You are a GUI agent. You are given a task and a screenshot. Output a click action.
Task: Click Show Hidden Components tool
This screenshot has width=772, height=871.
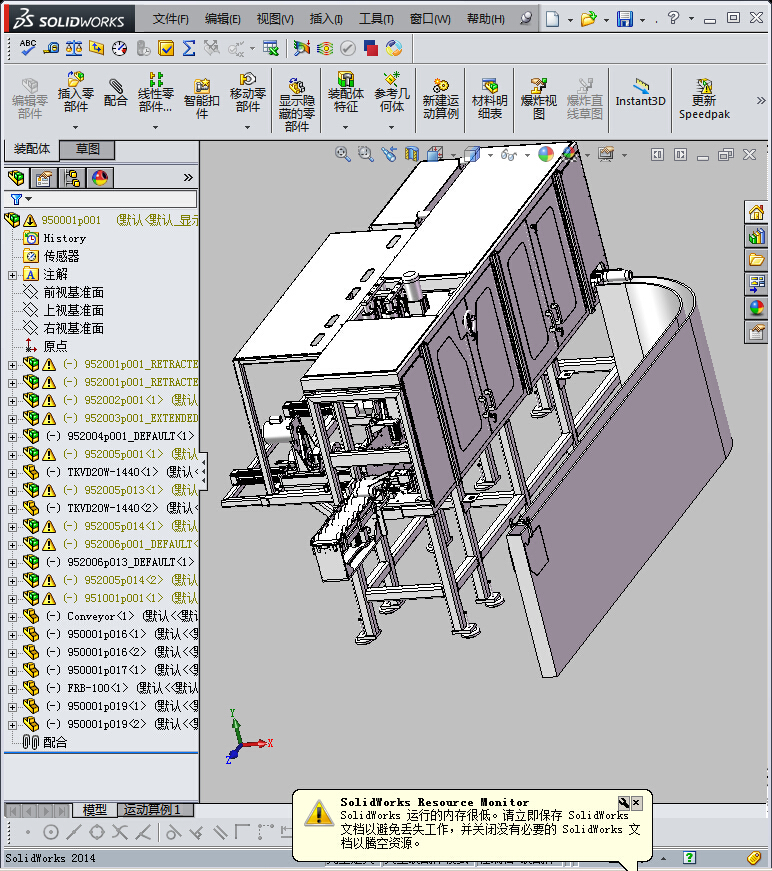[x=297, y=104]
